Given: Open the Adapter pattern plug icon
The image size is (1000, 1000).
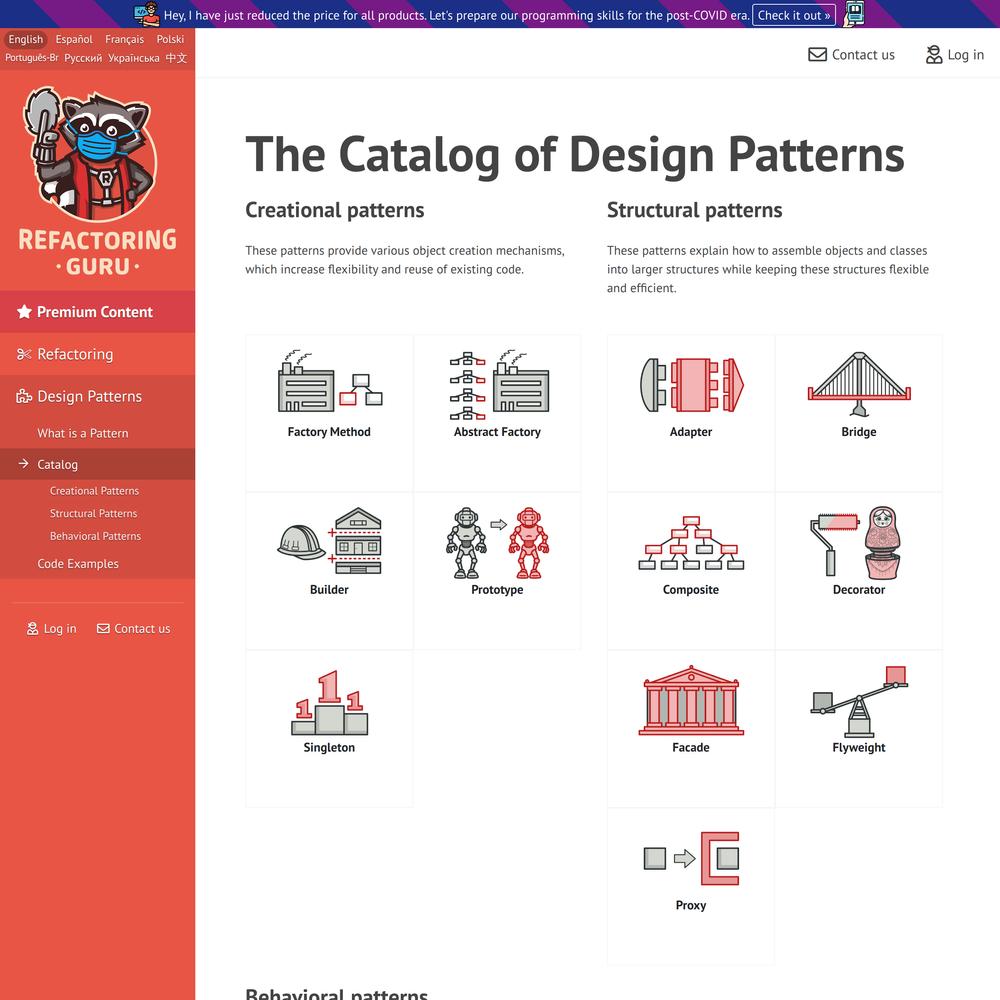Looking at the screenshot, I should pos(691,385).
